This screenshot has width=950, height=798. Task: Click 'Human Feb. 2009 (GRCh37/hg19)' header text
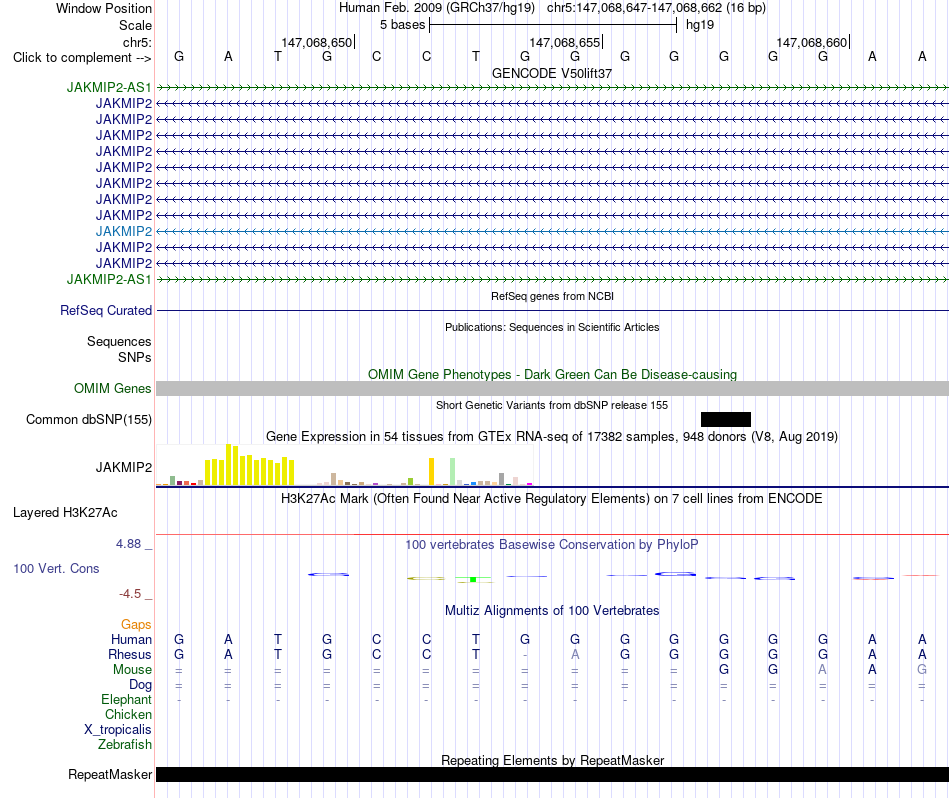click(437, 8)
